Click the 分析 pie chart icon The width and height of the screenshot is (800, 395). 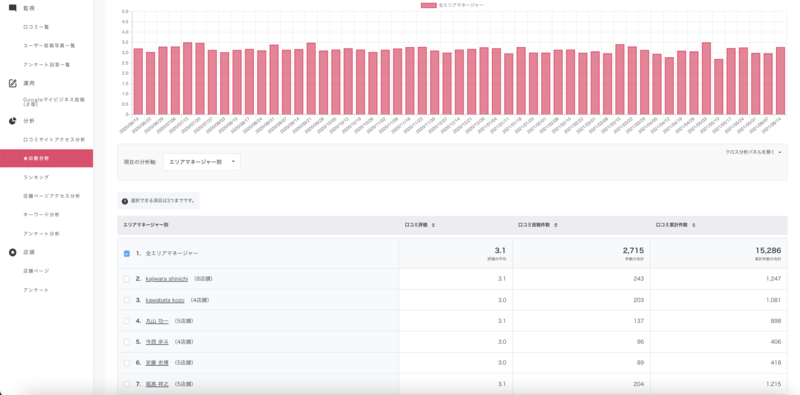13,120
